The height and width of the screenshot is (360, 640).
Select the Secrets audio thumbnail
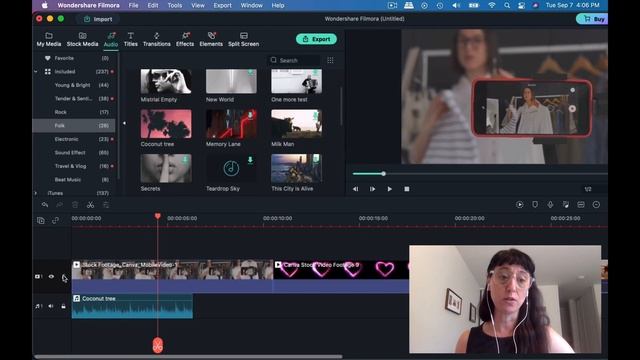[x=166, y=168]
